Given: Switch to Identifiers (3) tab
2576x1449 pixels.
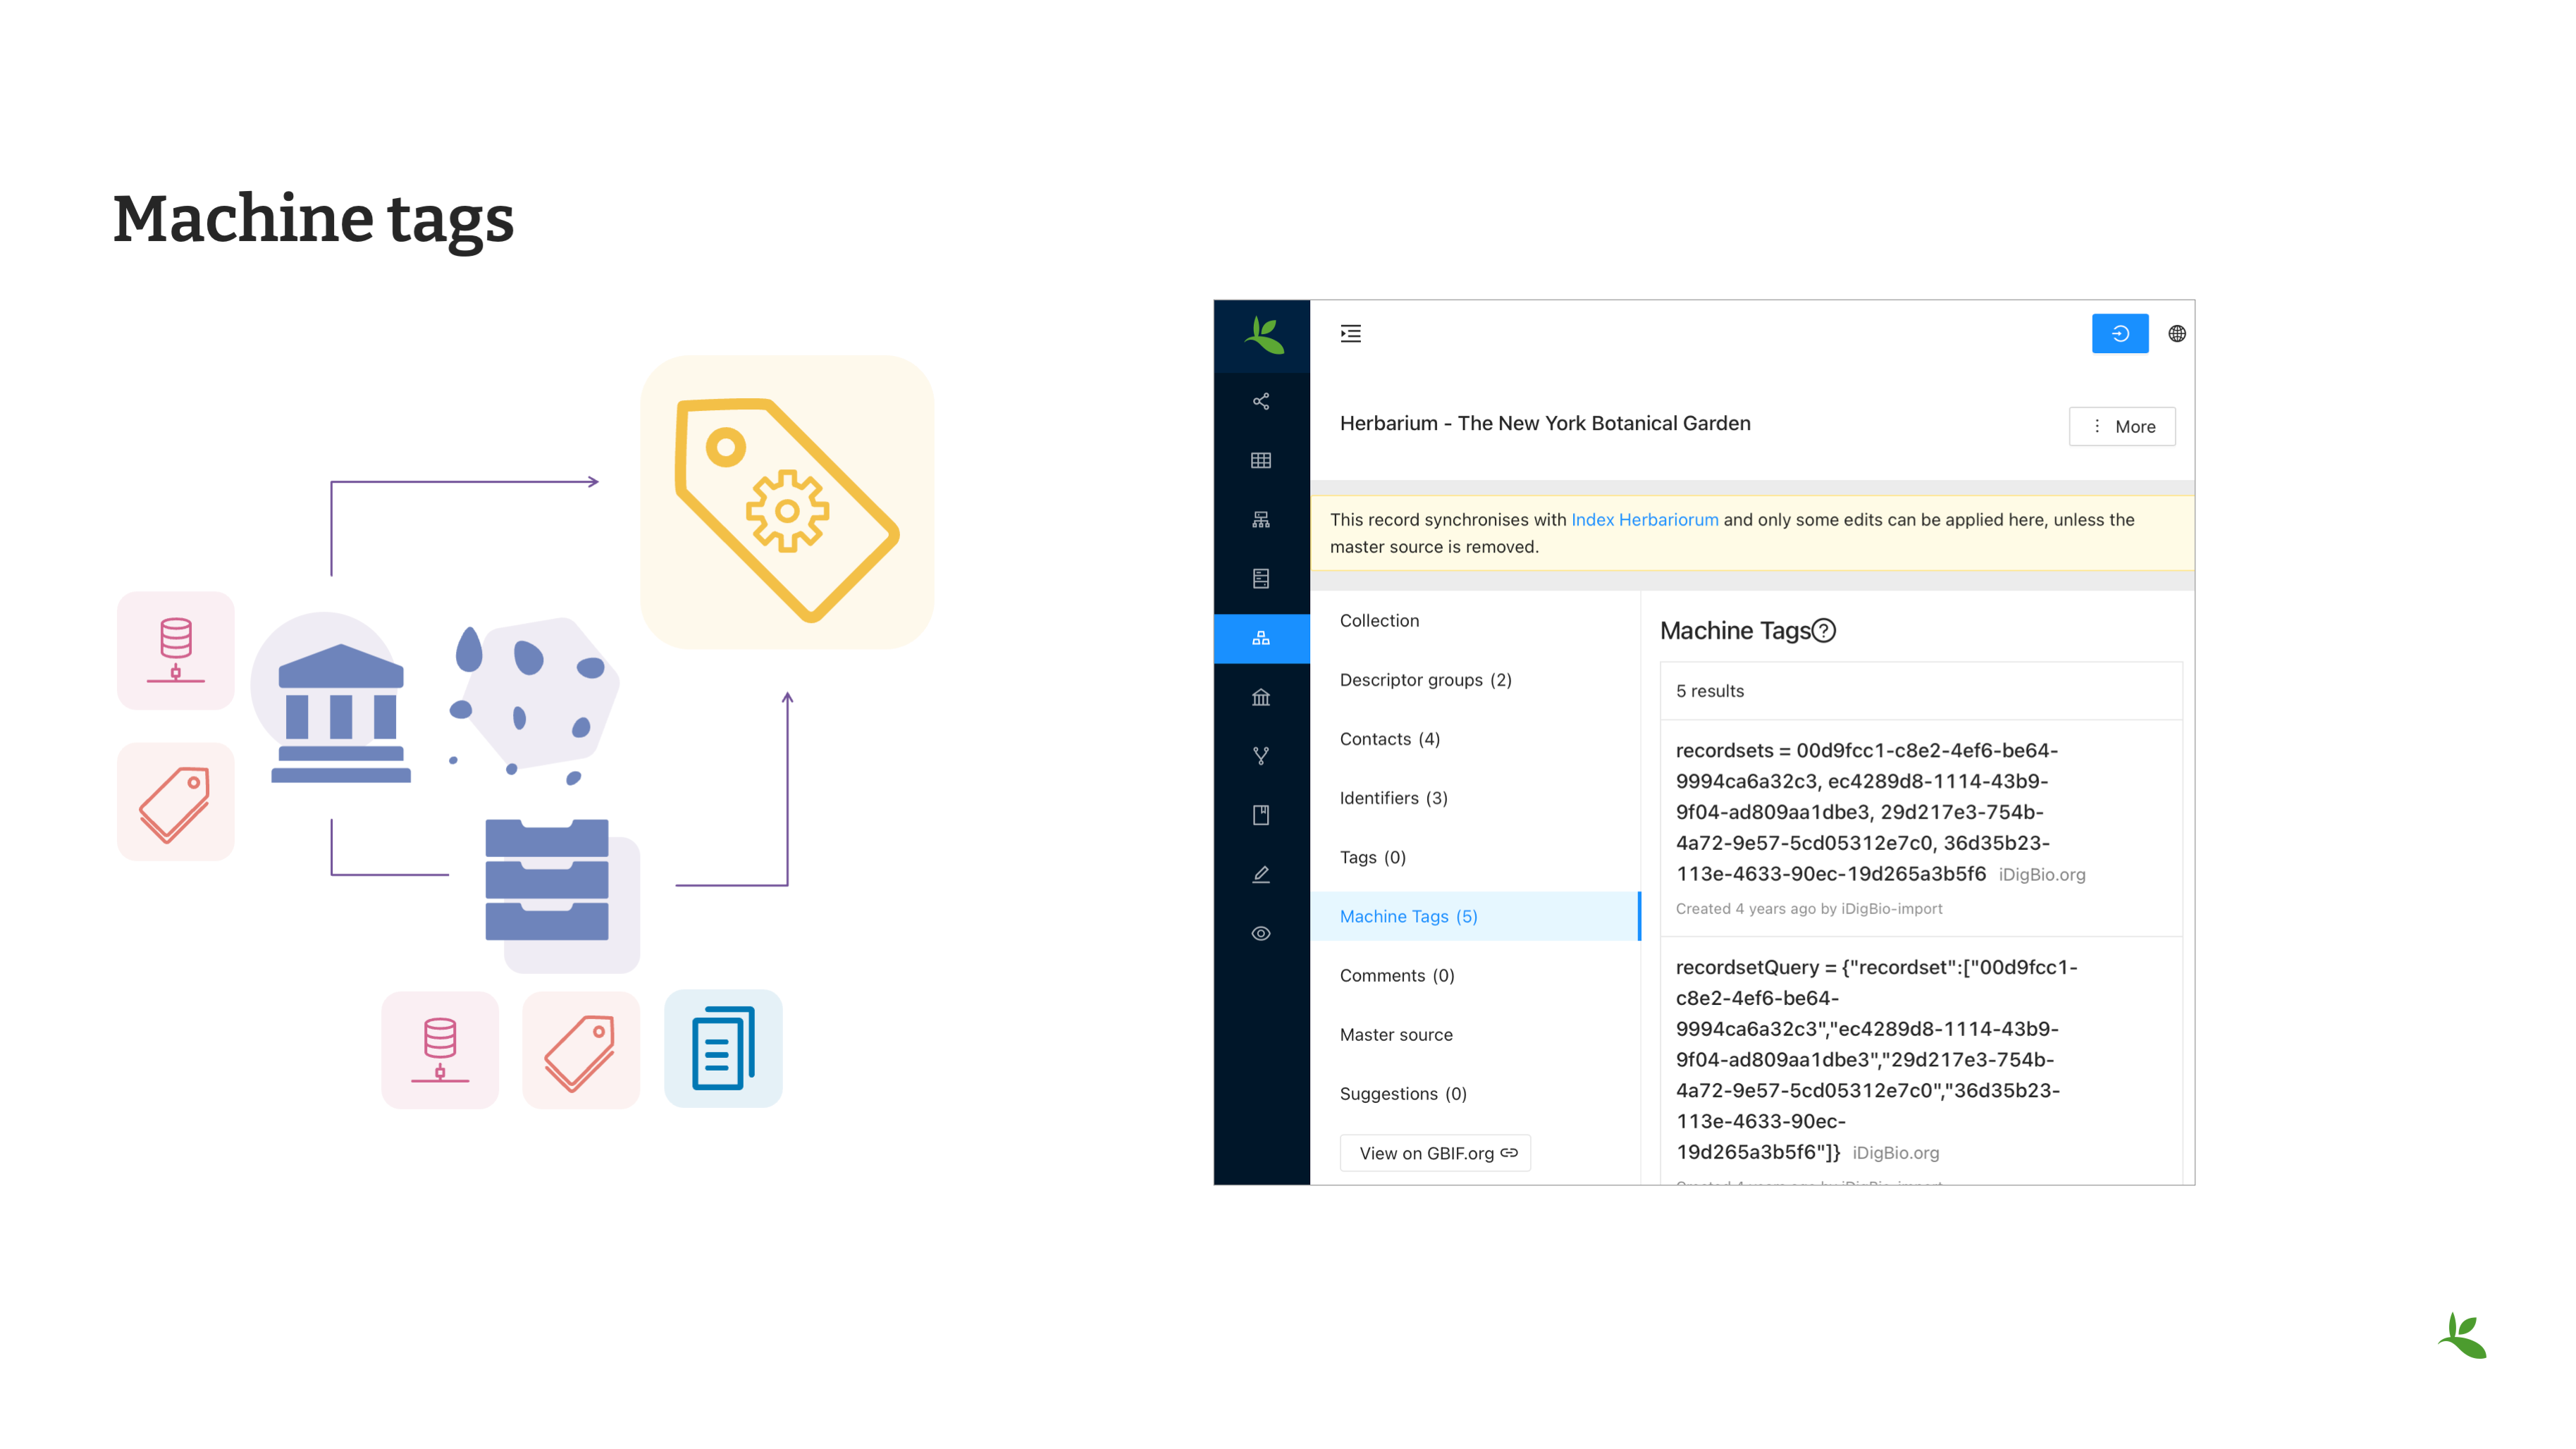Looking at the screenshot, I should [1393, 798].
